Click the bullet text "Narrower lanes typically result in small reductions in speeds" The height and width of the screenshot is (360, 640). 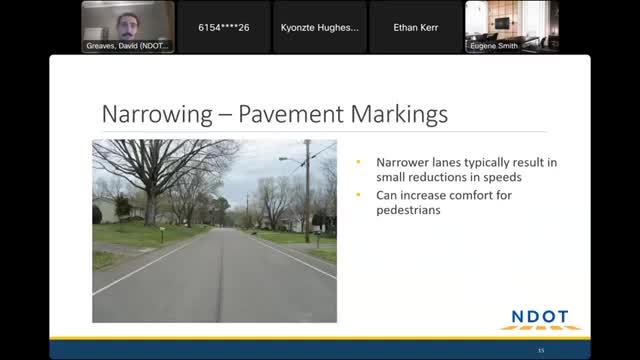click(467, 169)
